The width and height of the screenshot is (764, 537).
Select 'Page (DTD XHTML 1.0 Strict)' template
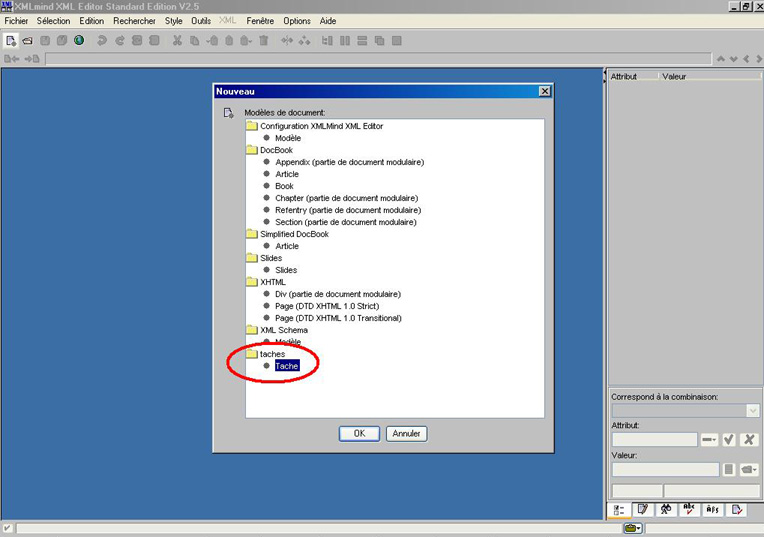point(338,306)
